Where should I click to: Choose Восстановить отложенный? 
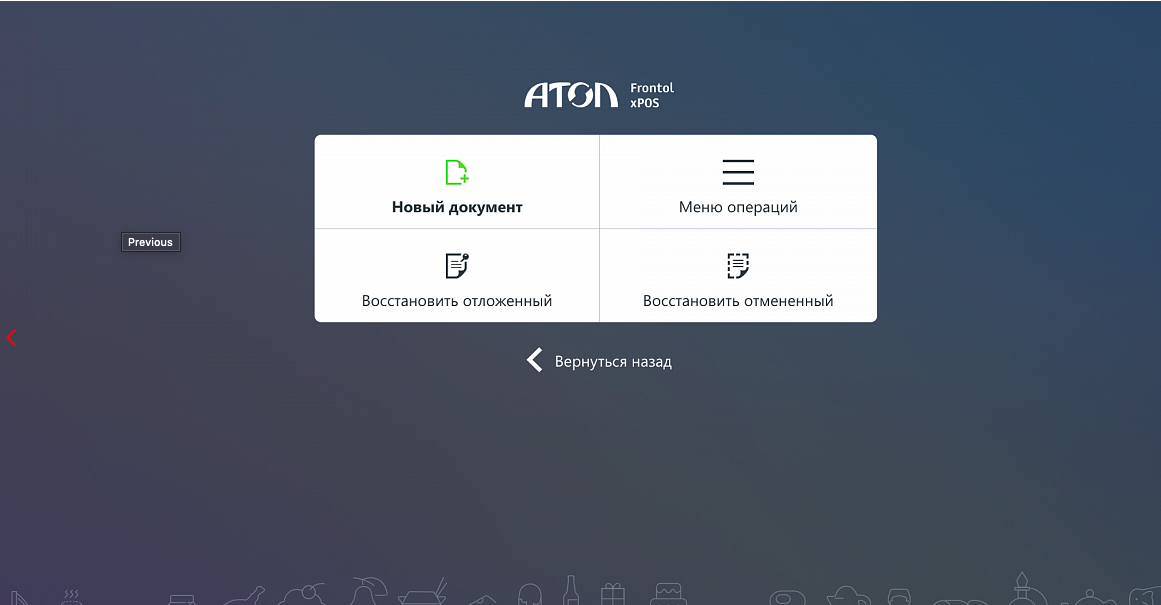click(457, 301)
